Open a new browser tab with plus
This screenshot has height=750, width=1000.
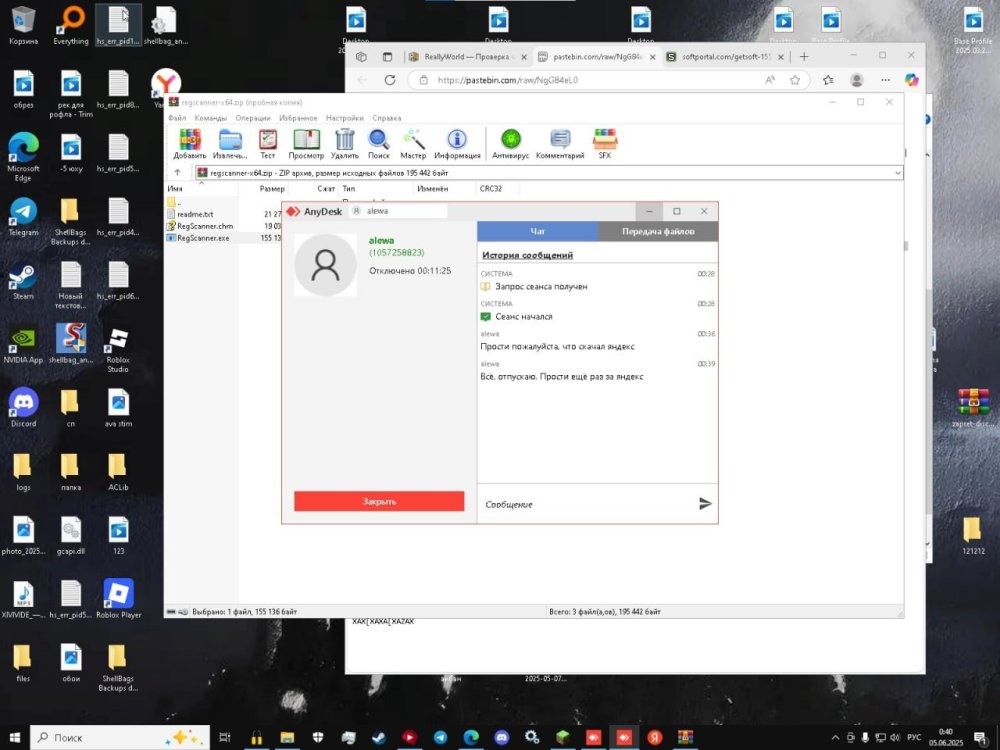pyautogui.click(x=804, y=57)
